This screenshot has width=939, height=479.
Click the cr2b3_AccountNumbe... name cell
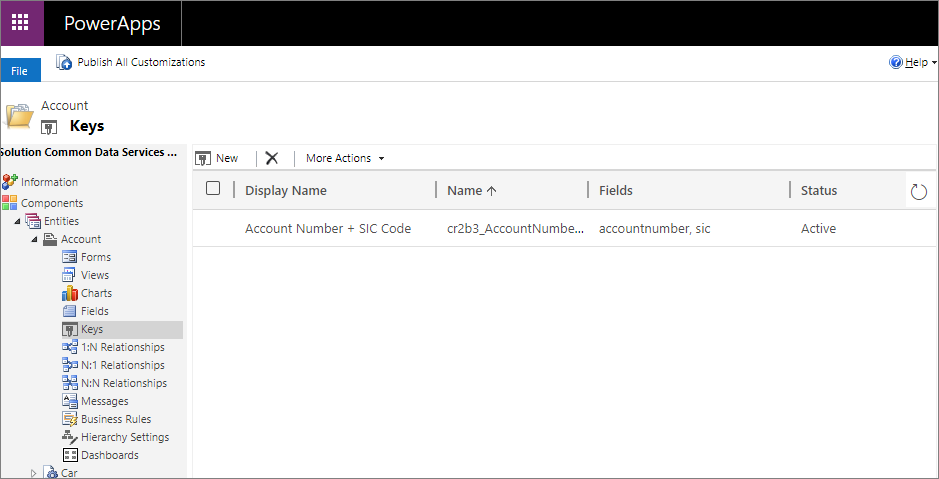click(x=516, y=228)
